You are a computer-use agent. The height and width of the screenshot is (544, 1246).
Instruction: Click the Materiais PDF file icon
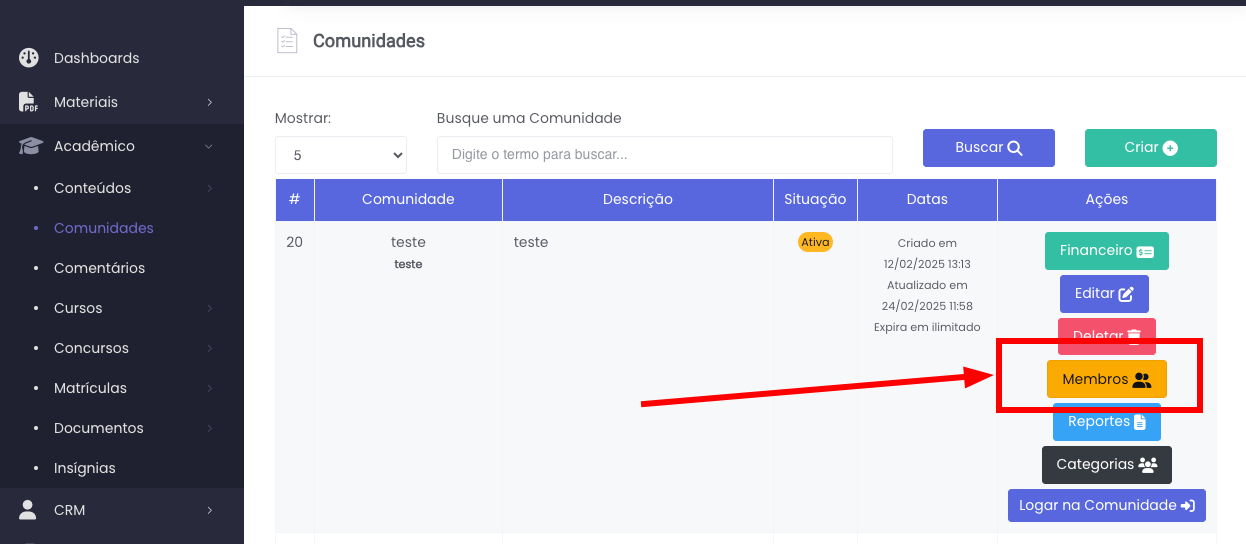[x=29, y=102]
